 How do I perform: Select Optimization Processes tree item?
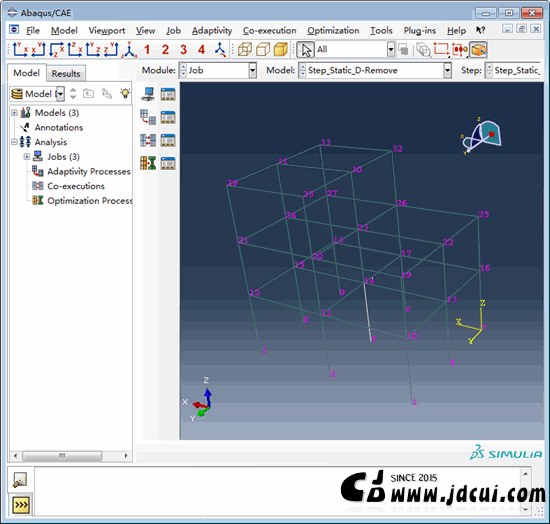point(90,201)
